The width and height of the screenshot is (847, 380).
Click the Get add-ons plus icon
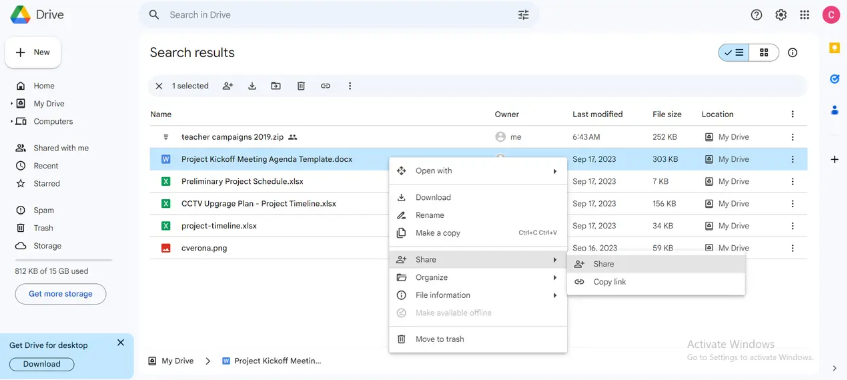[x=834, y=159]
